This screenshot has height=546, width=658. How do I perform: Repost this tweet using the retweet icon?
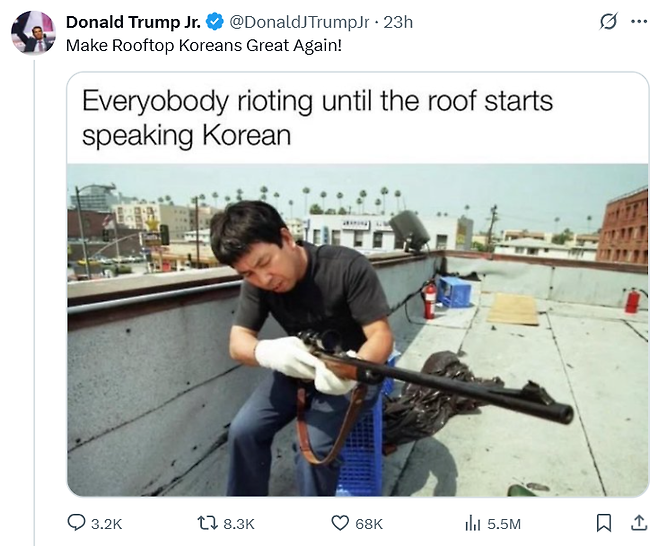207,523
